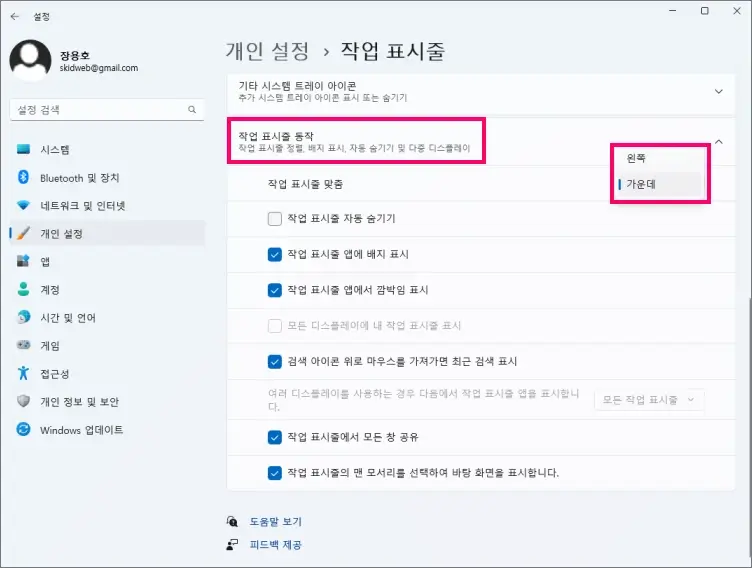Click the 계정 person icon
Image resolution: width=752 pixels, height=568 pixels.
tap(24, 289)
